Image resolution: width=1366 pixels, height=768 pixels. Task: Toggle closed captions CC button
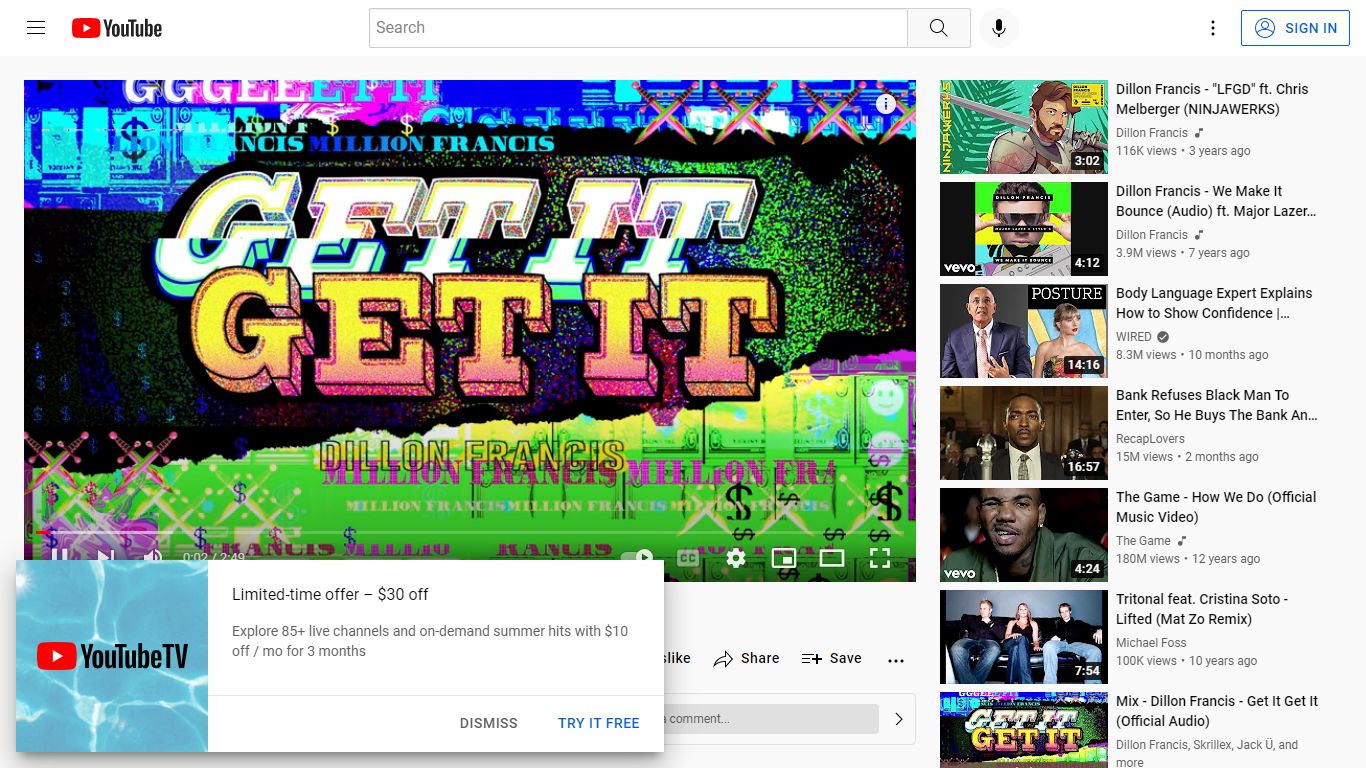tap(688, 558)
